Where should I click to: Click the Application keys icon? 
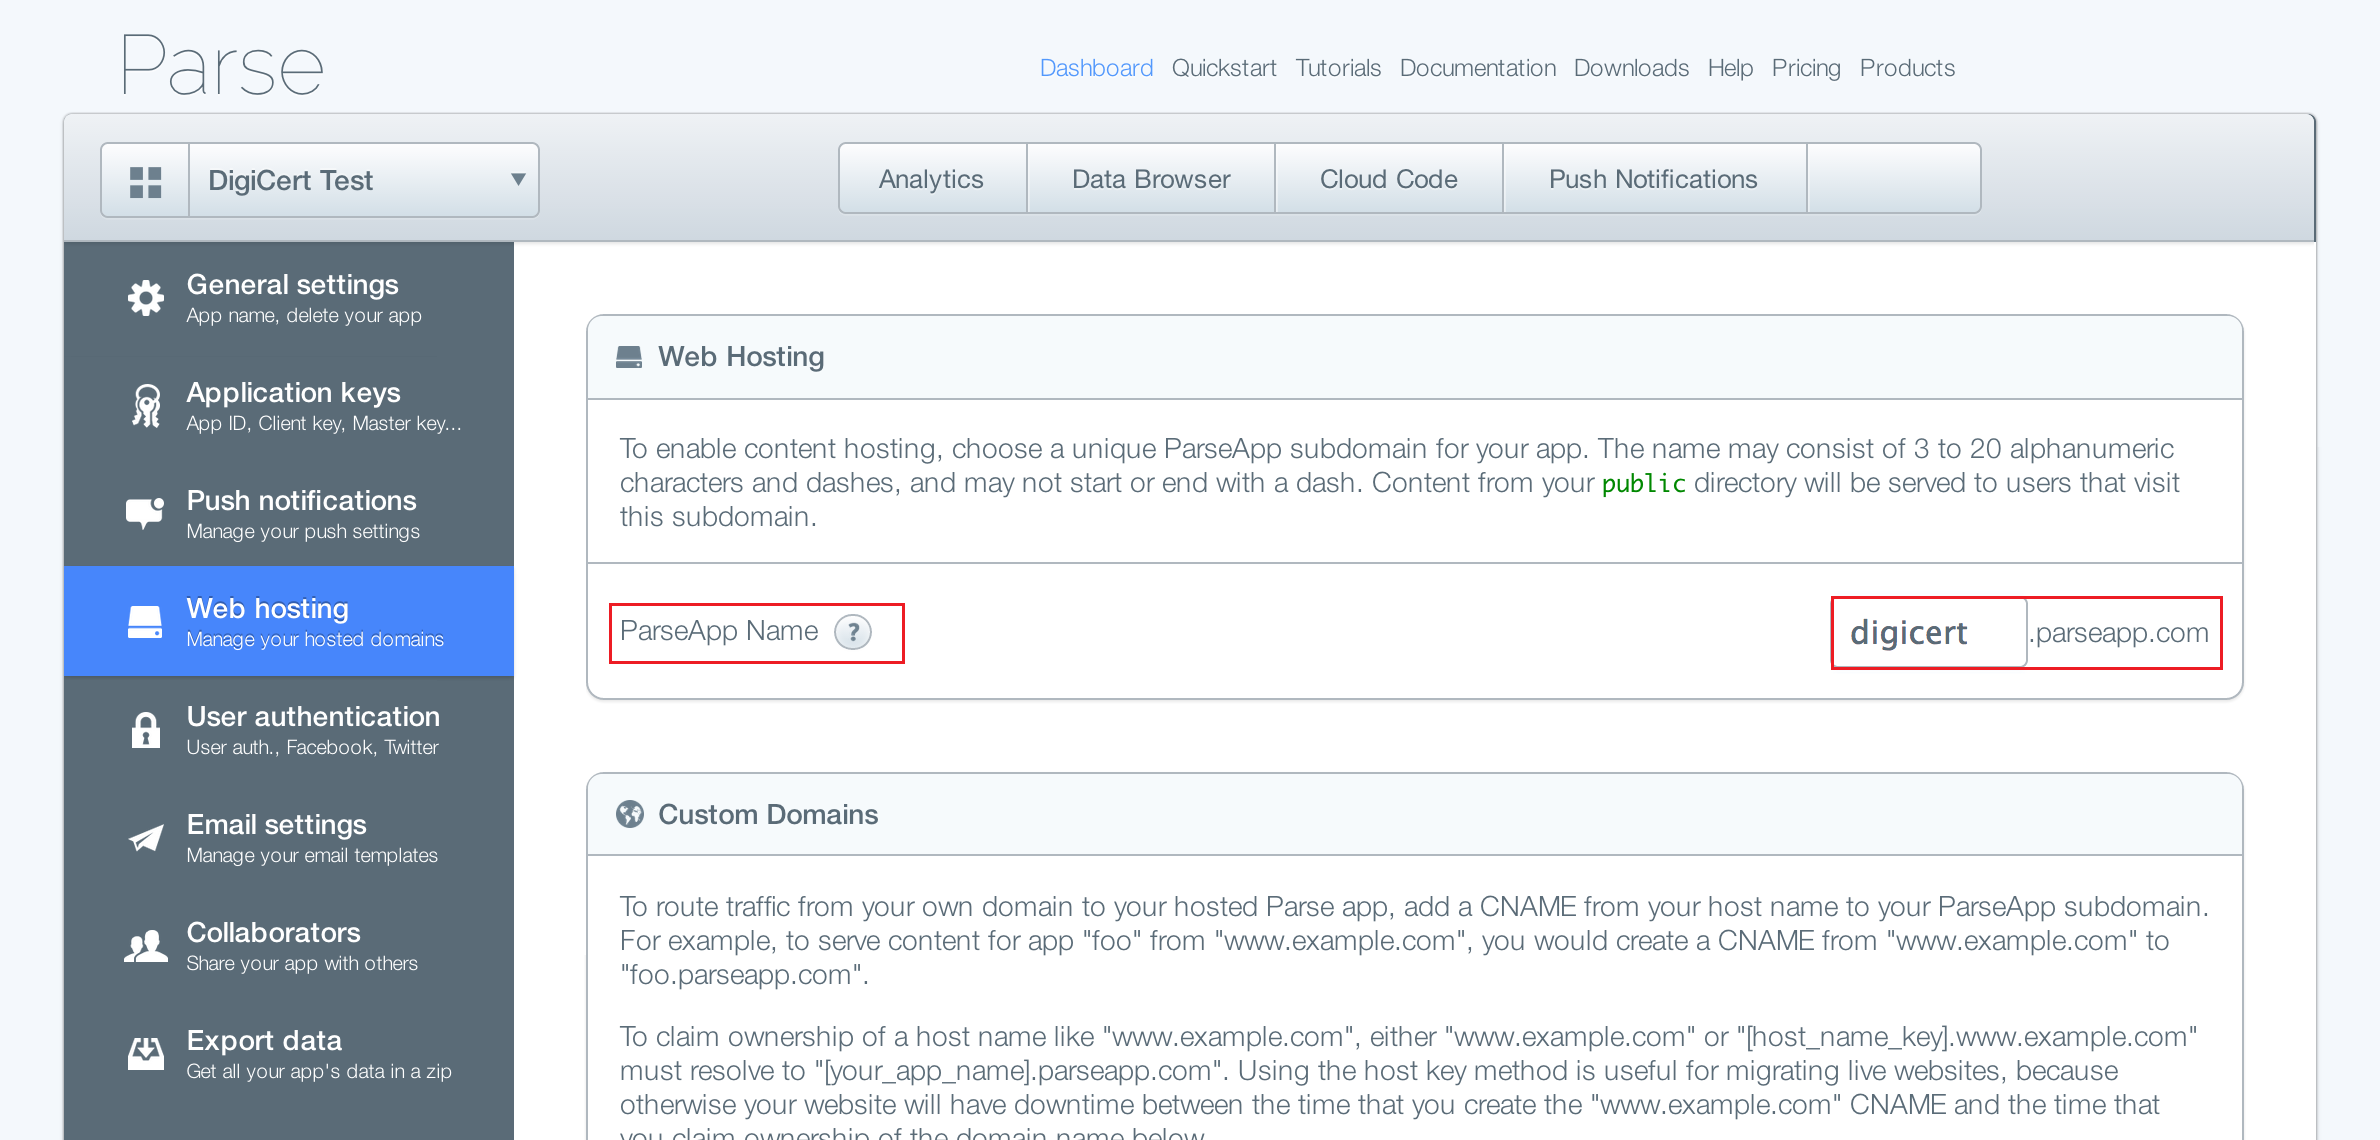coord(146,406)
